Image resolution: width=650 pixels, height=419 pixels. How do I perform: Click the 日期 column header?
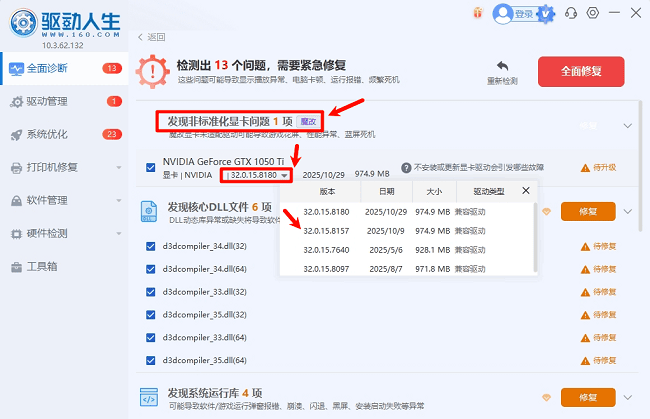point(387,191)
